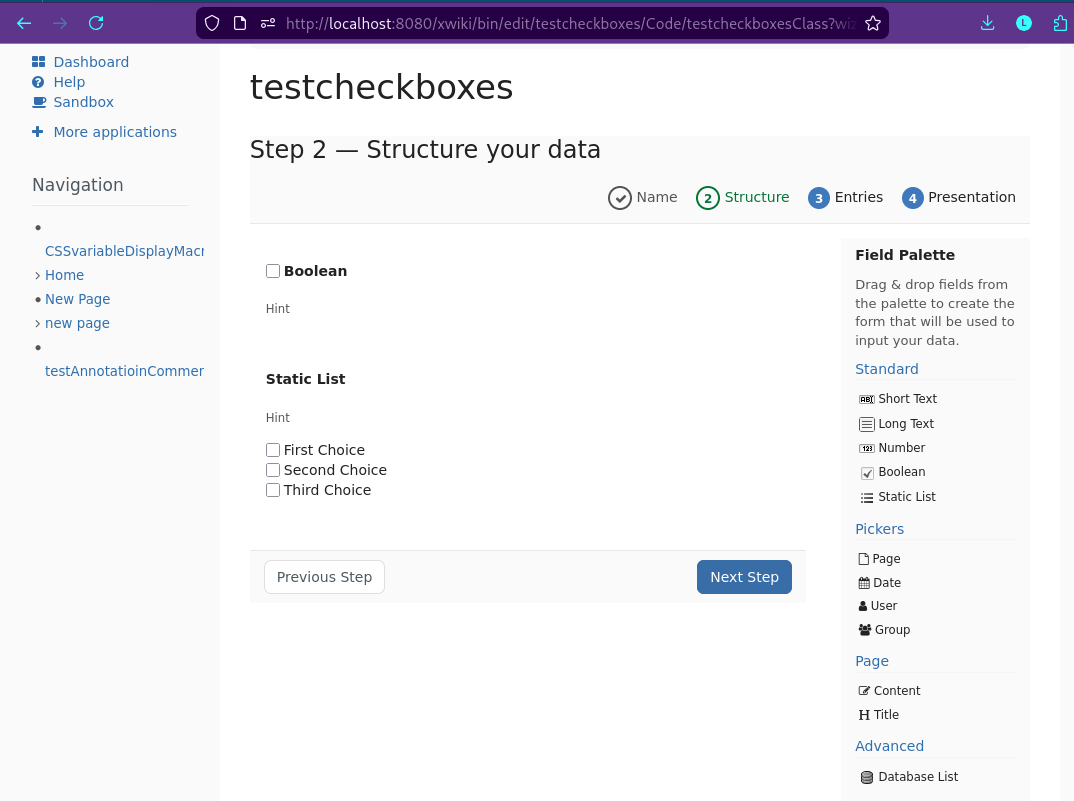Open the Presentation wizard step
This screenshot has height=801, width=1074.
(x=958, y=197)
